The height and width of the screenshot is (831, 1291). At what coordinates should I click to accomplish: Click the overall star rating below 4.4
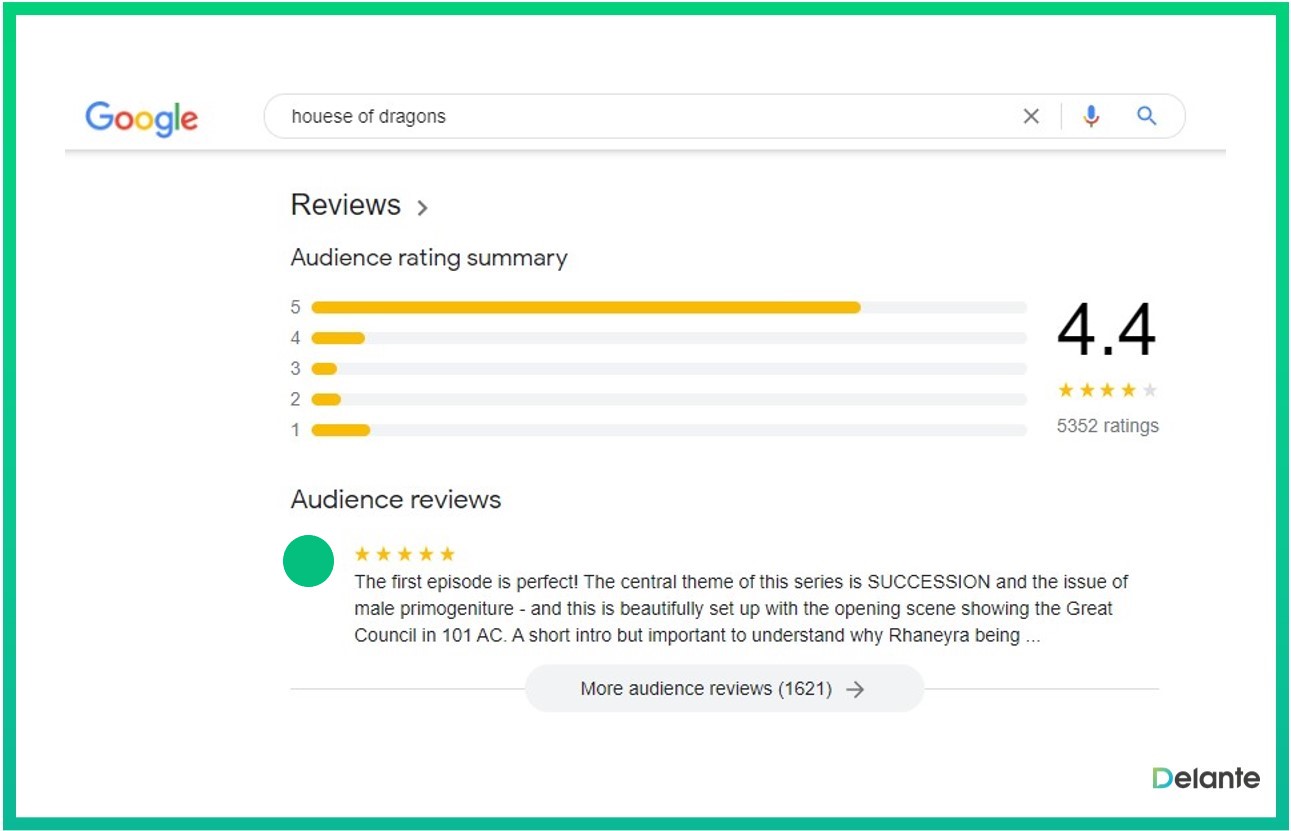[1107, 390]
